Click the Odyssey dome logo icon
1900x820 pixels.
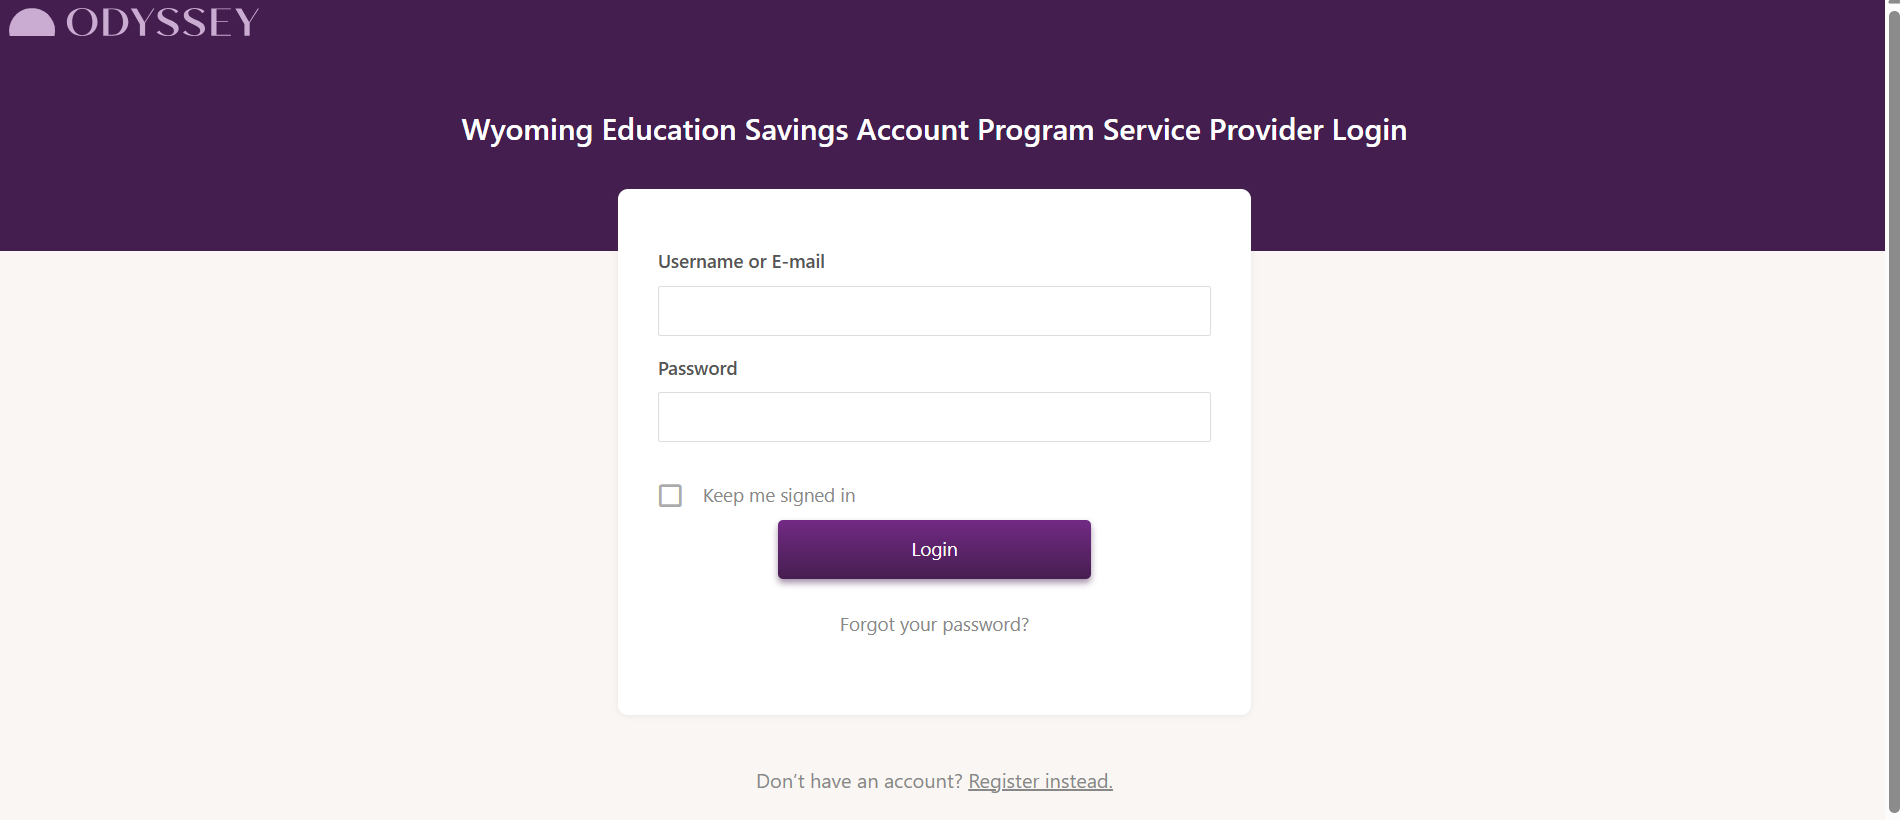click(x=32, y=22)
